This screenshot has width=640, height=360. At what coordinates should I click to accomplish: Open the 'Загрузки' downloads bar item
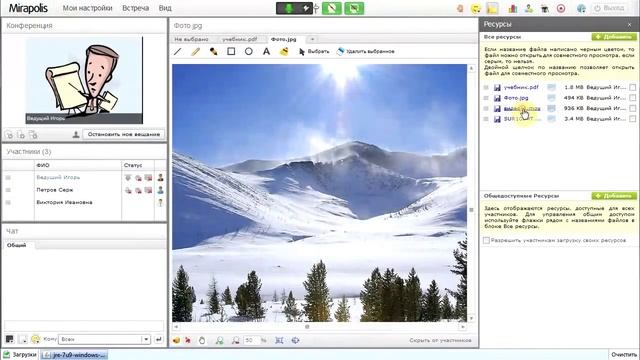[20, 355]
